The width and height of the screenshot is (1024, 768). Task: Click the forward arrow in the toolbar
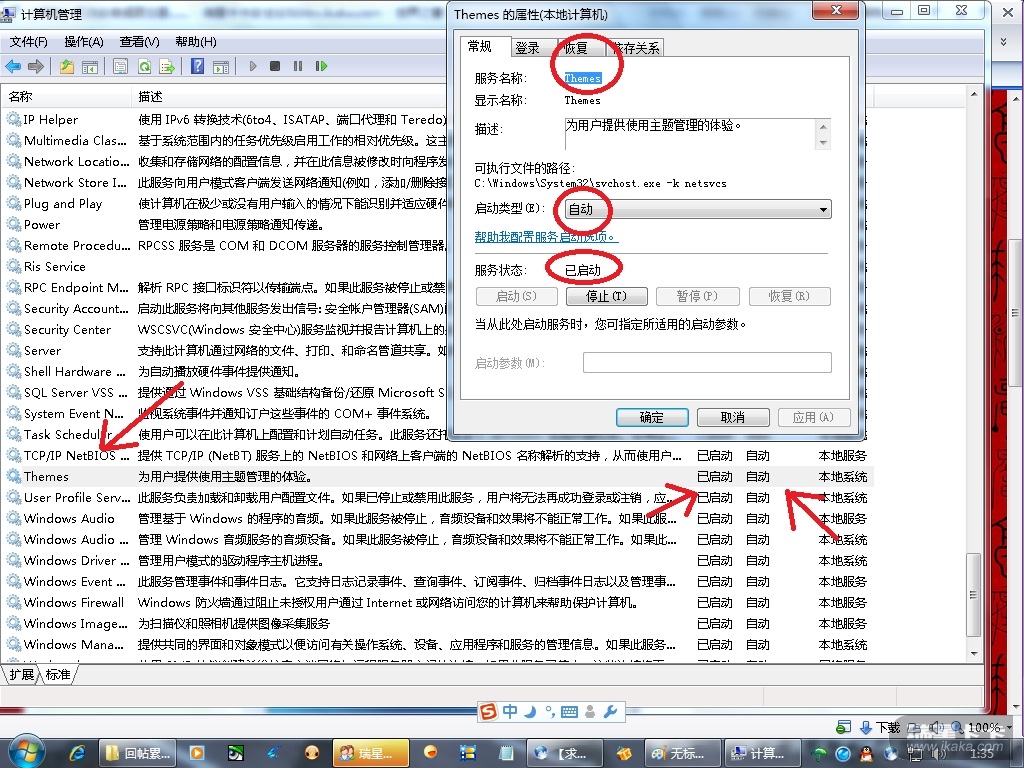pyautogui.click(x=36, y=66)
